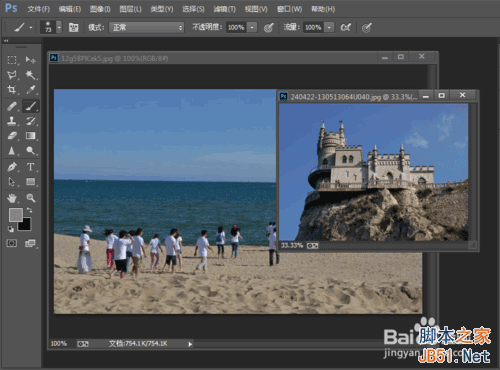Select the Zoom tool in toolbox

click(31, 198)
